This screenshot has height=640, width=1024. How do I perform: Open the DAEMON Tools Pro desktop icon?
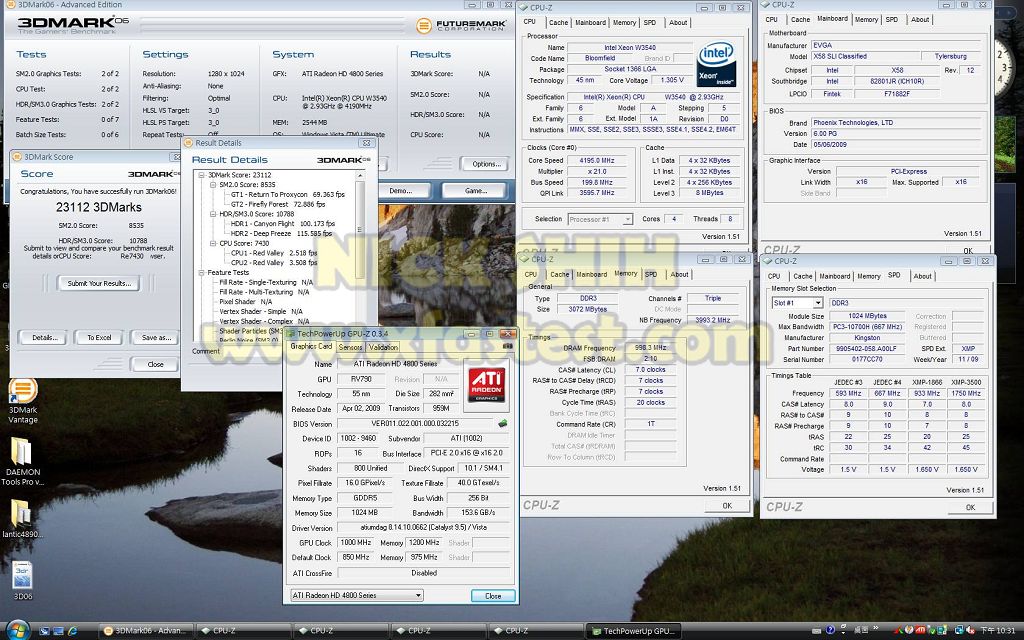coord(22,453)
